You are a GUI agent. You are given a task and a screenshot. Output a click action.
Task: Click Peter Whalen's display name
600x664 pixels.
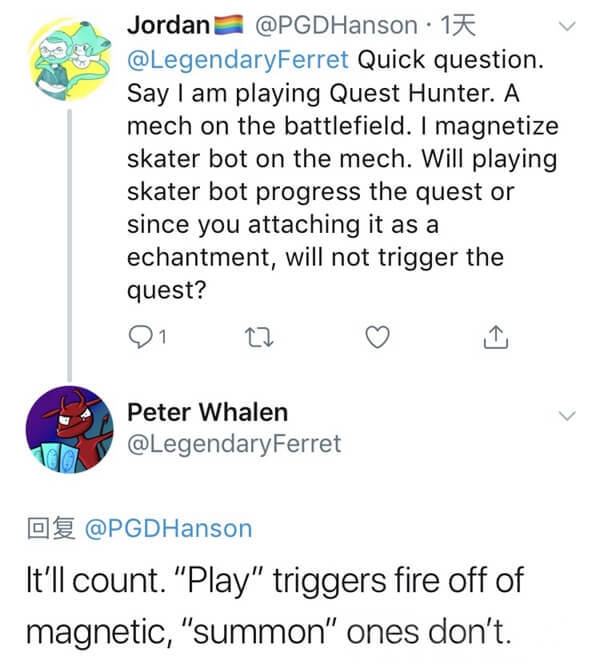[x=208, y=411]
